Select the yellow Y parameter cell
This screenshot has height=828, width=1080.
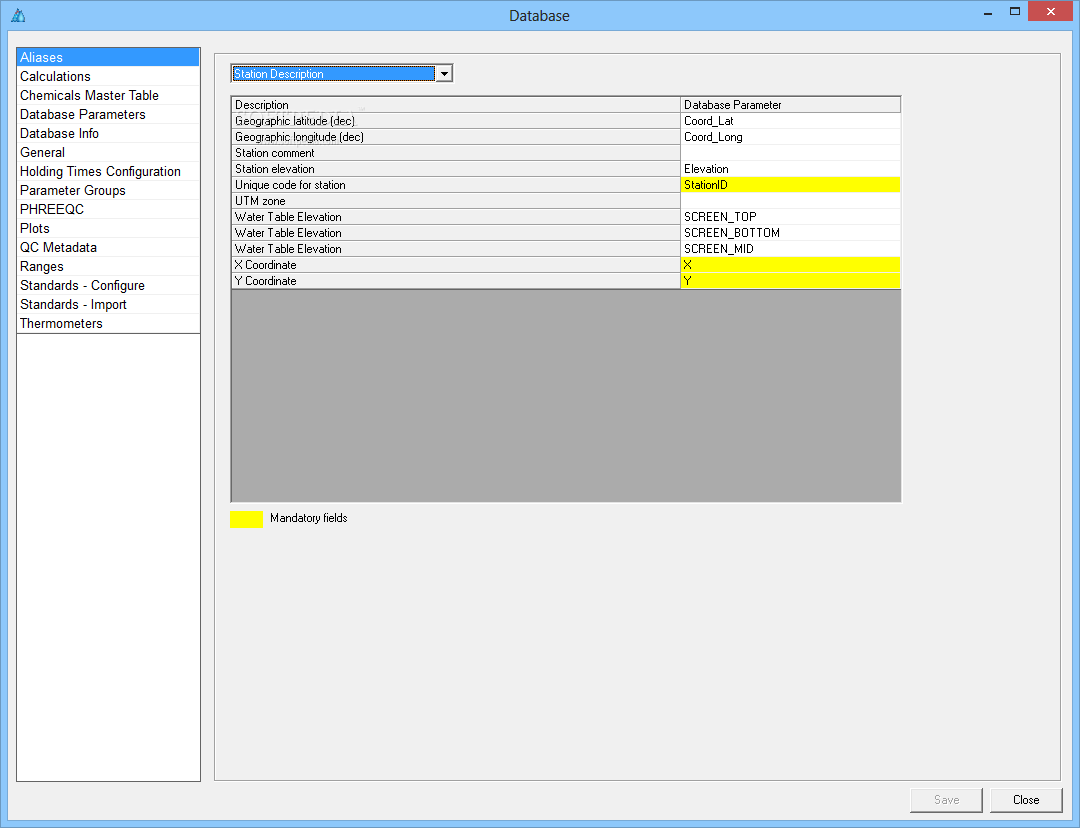pos(790,281)
